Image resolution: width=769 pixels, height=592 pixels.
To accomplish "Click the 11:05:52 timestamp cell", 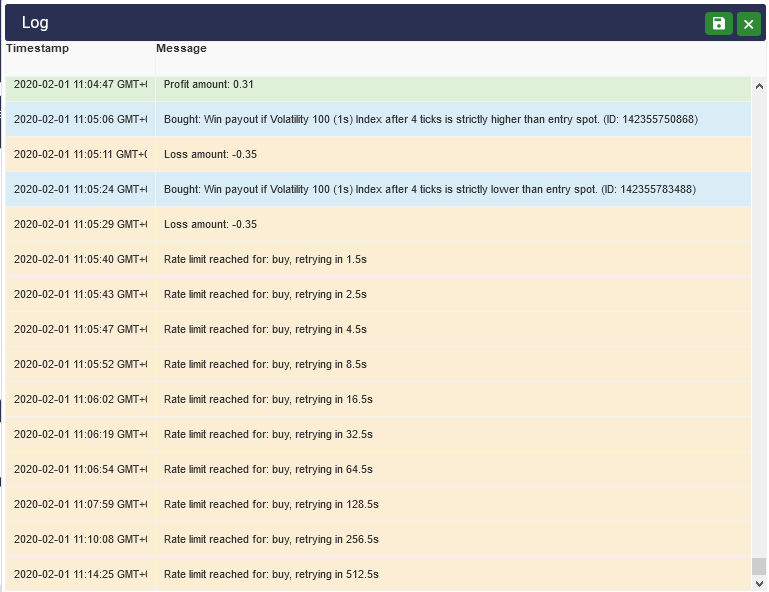I will (80, 364).
